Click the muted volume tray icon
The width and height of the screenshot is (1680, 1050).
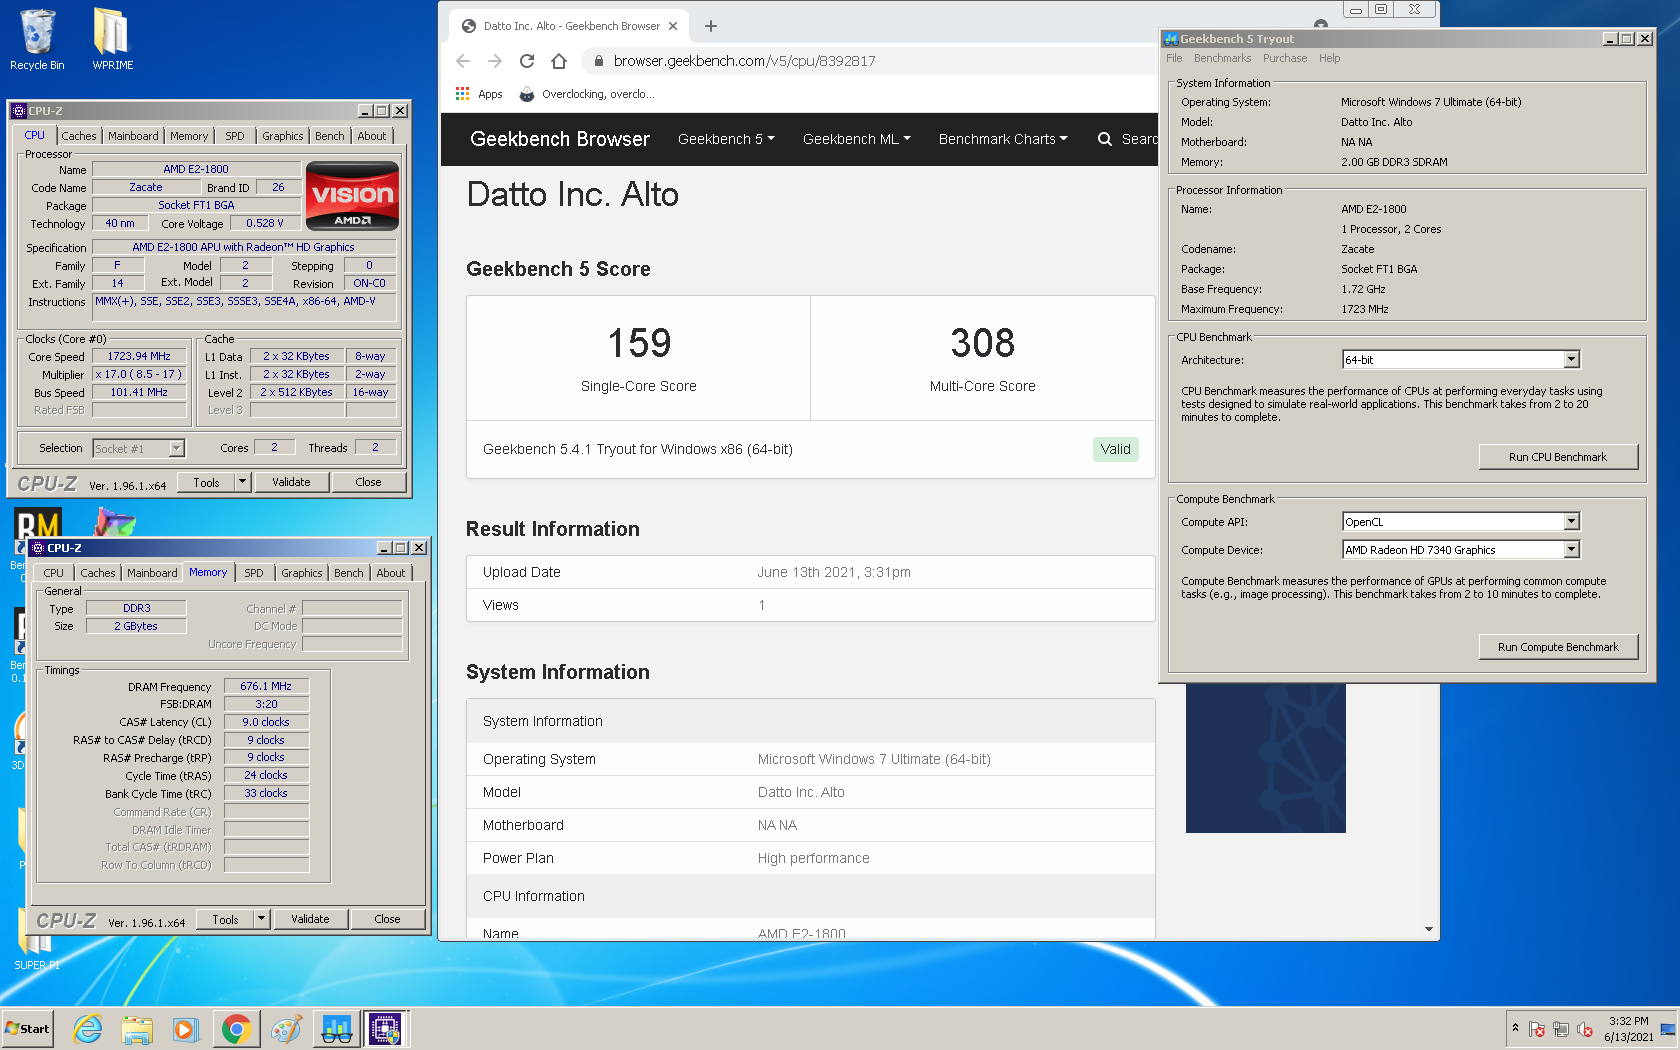1585,1029
